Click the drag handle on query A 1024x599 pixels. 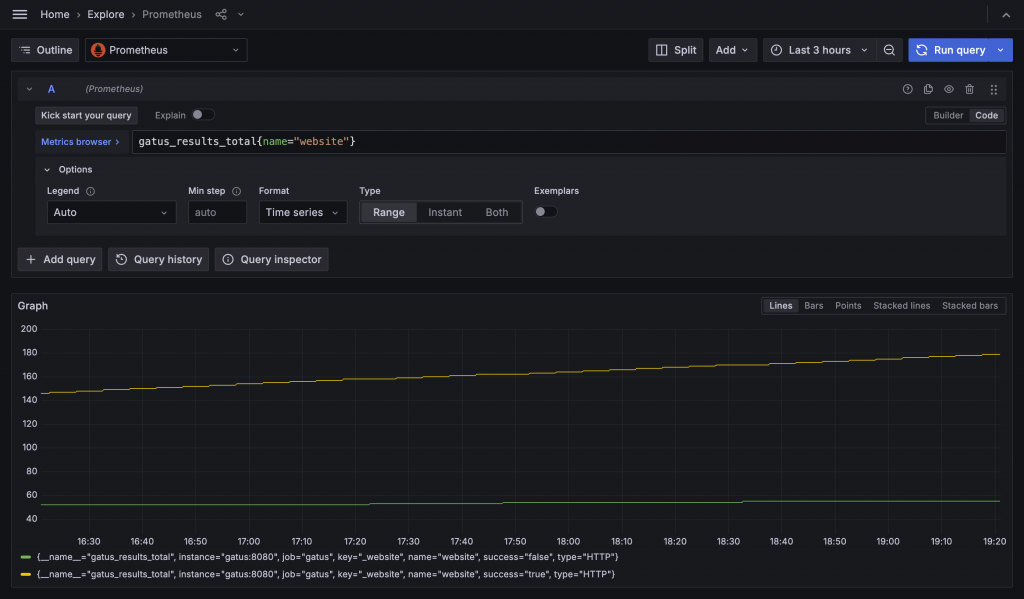[x=993, y=89]
